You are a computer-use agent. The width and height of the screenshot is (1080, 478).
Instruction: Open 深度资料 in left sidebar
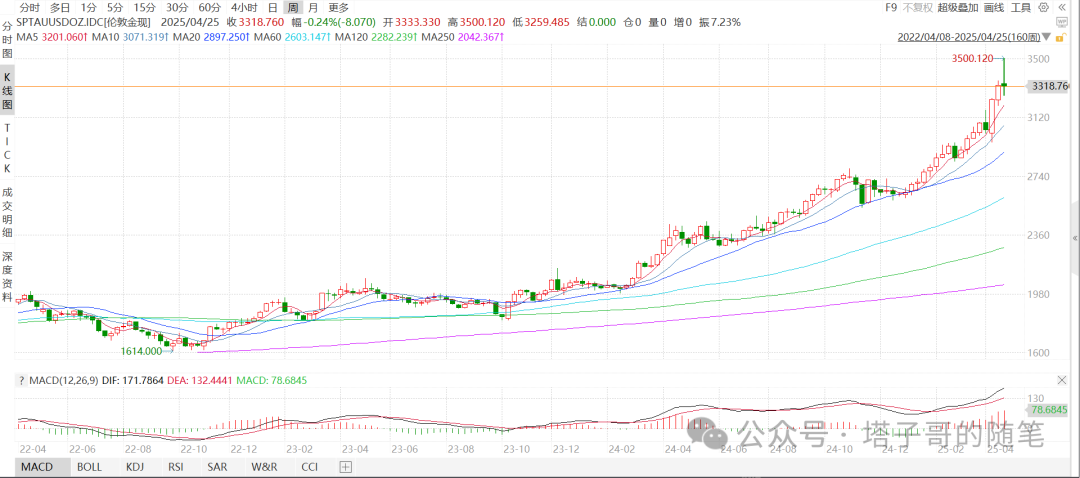(8, 277)
